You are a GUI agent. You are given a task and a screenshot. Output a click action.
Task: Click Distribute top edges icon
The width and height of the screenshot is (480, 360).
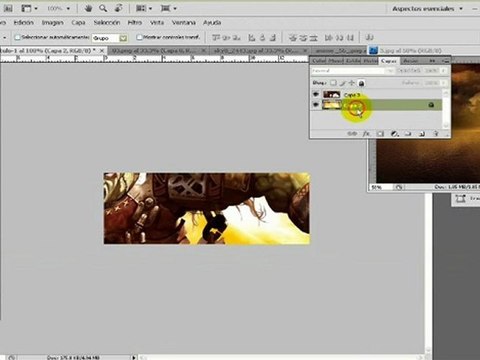coord(293,38)
